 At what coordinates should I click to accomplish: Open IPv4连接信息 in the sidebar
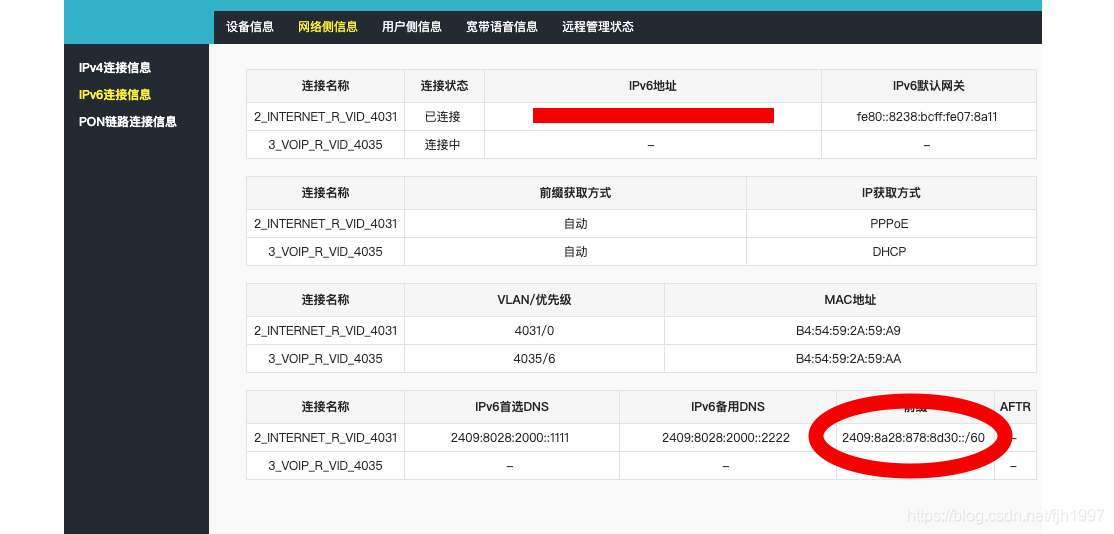click(x=115, y=68)
